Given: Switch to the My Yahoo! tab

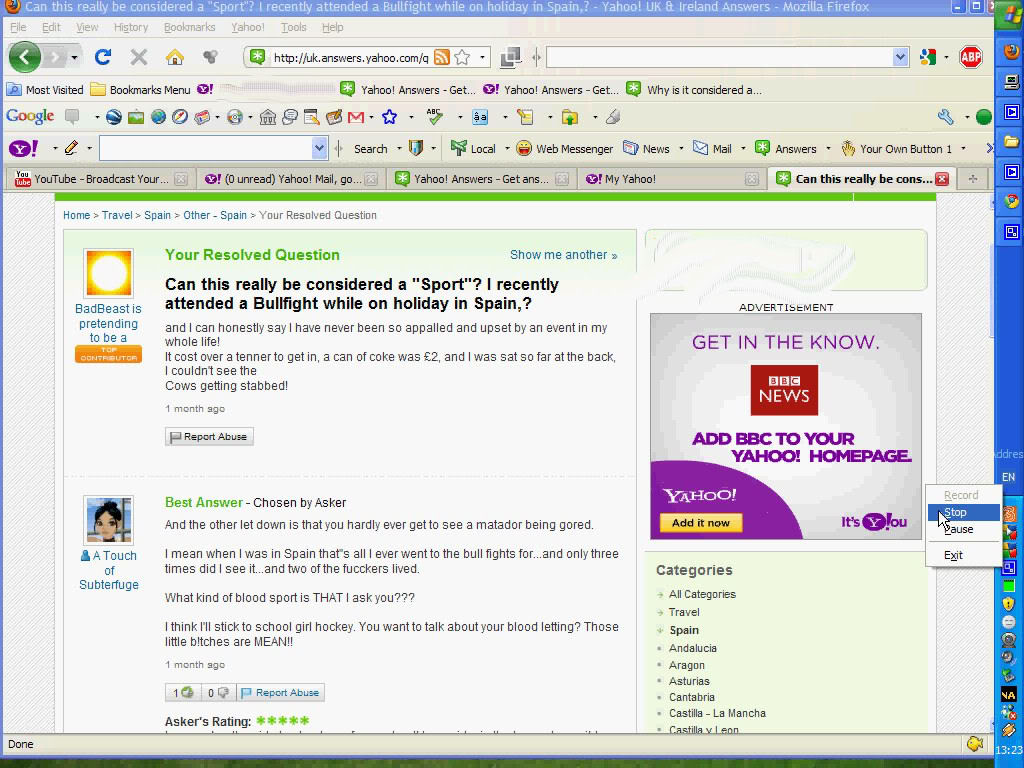Looking at the screenshot, I should [x=672, y=179].
